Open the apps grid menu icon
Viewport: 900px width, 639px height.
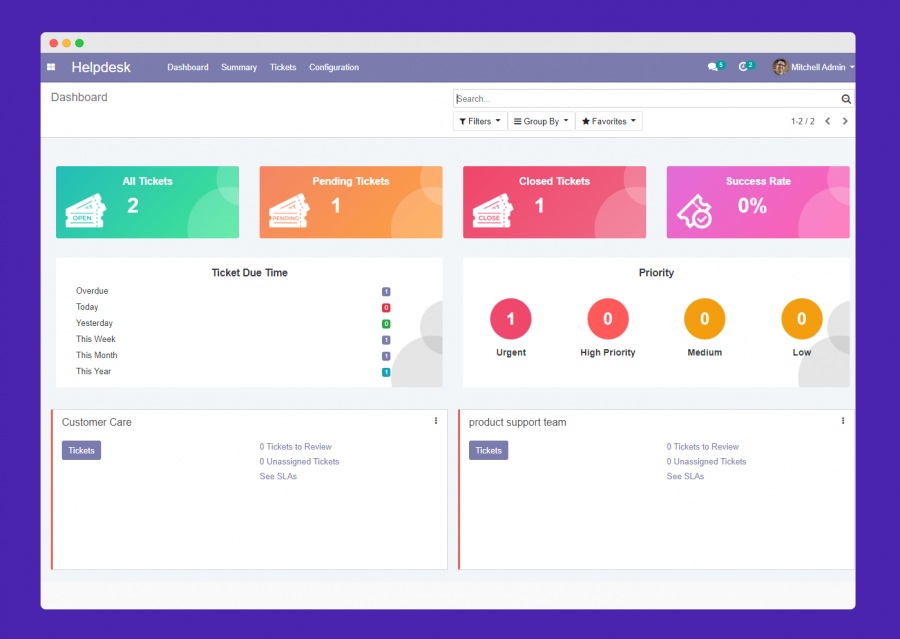point(51,67)
